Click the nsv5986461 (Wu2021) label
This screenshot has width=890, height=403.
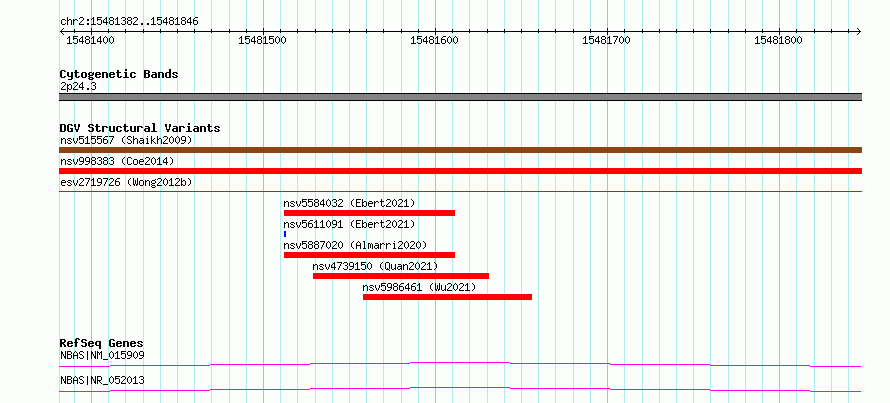click(x=419, y=287)
